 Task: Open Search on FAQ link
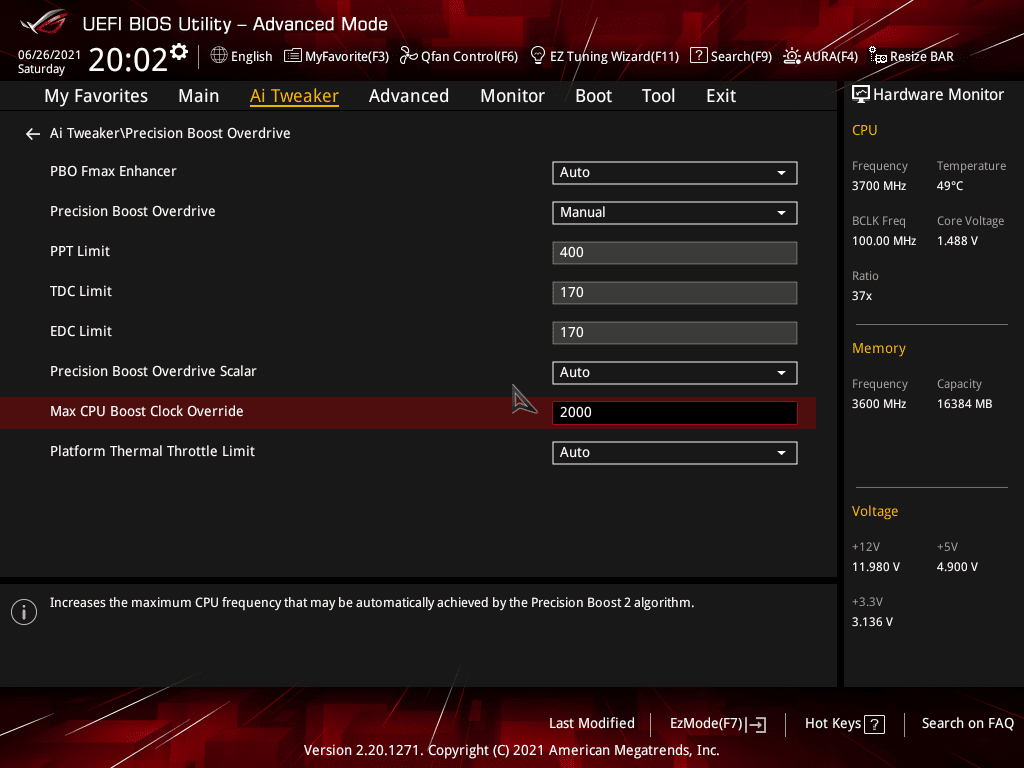pyautogui.click(x=968, y=724)
